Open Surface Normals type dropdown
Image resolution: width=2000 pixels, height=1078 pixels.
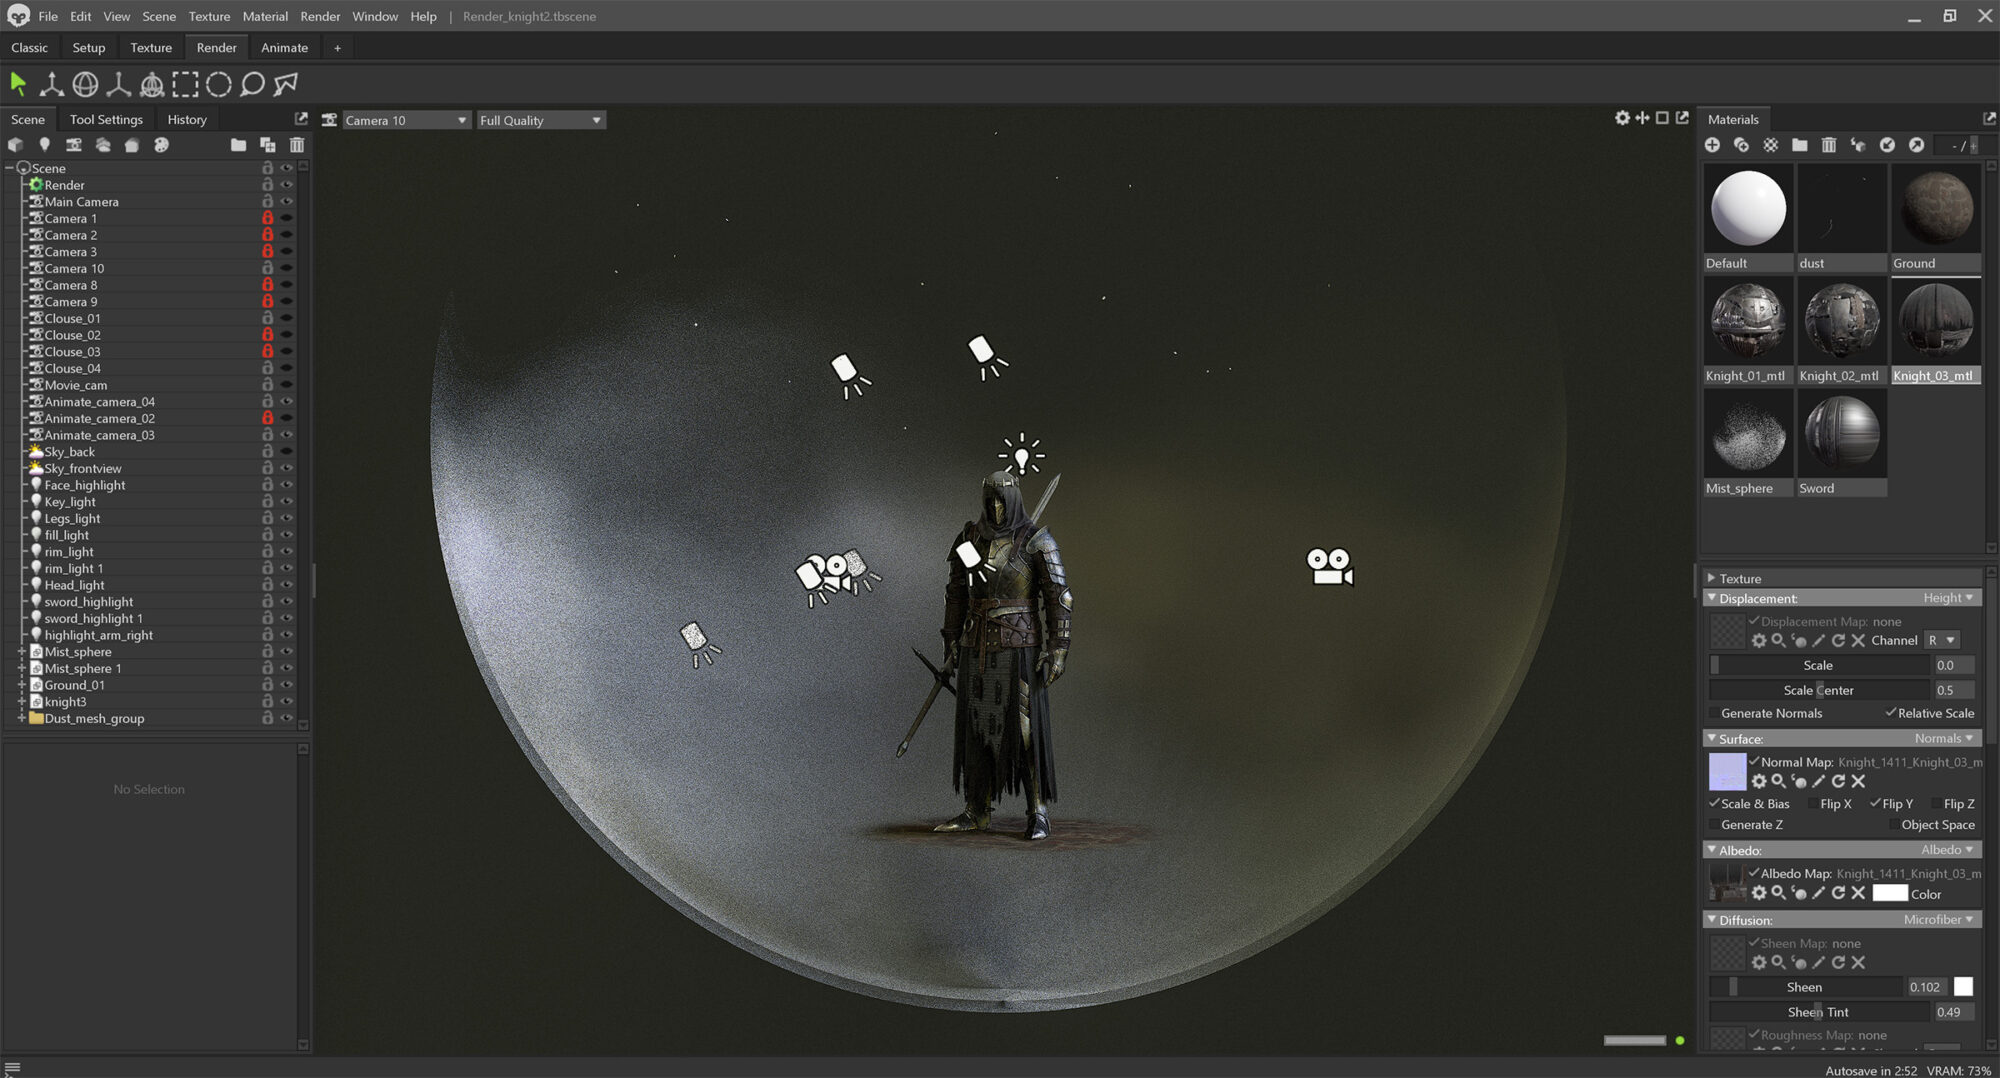click(1944, 739)
